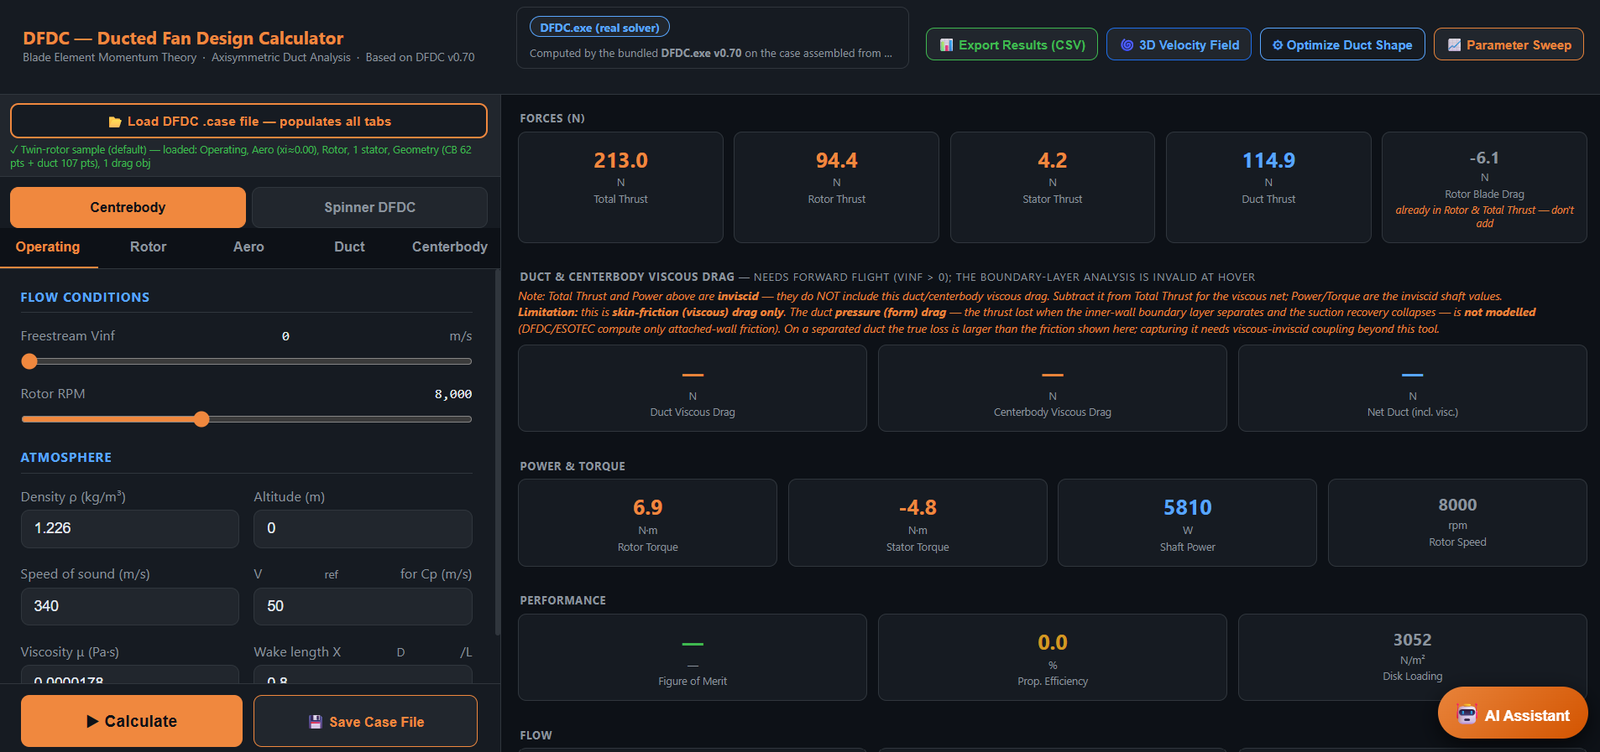
Task: Click Save Case File
Action: 366,721
